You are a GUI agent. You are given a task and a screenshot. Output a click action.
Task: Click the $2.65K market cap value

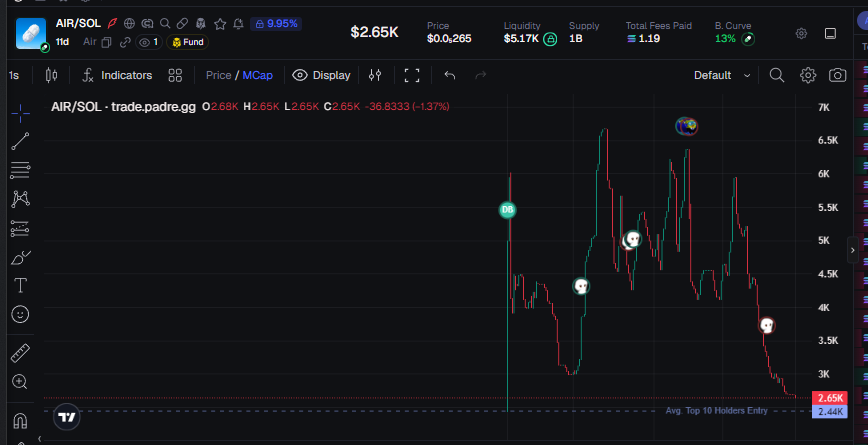tap(375, 32)
